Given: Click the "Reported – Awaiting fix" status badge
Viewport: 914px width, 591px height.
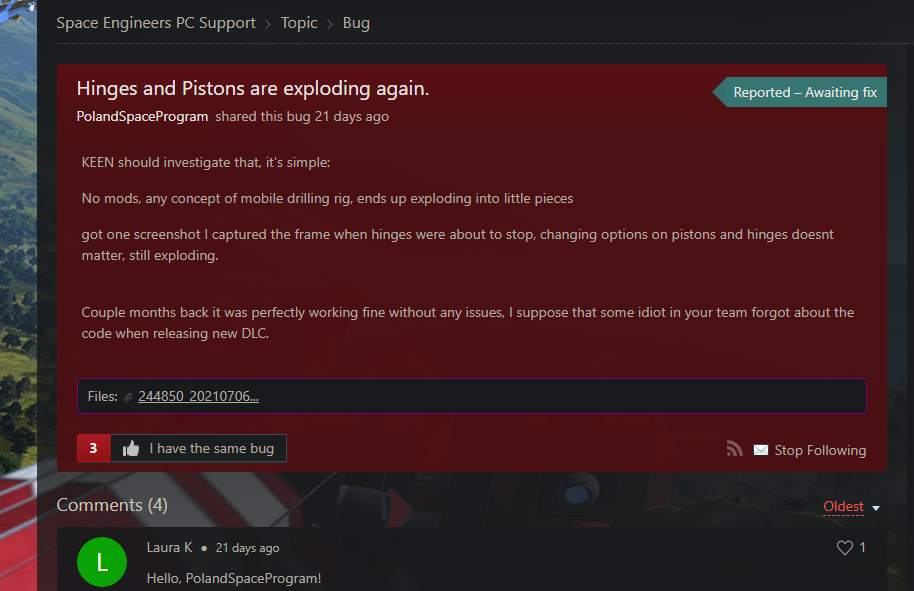Looking at the screenshot, I should (804, 92).
